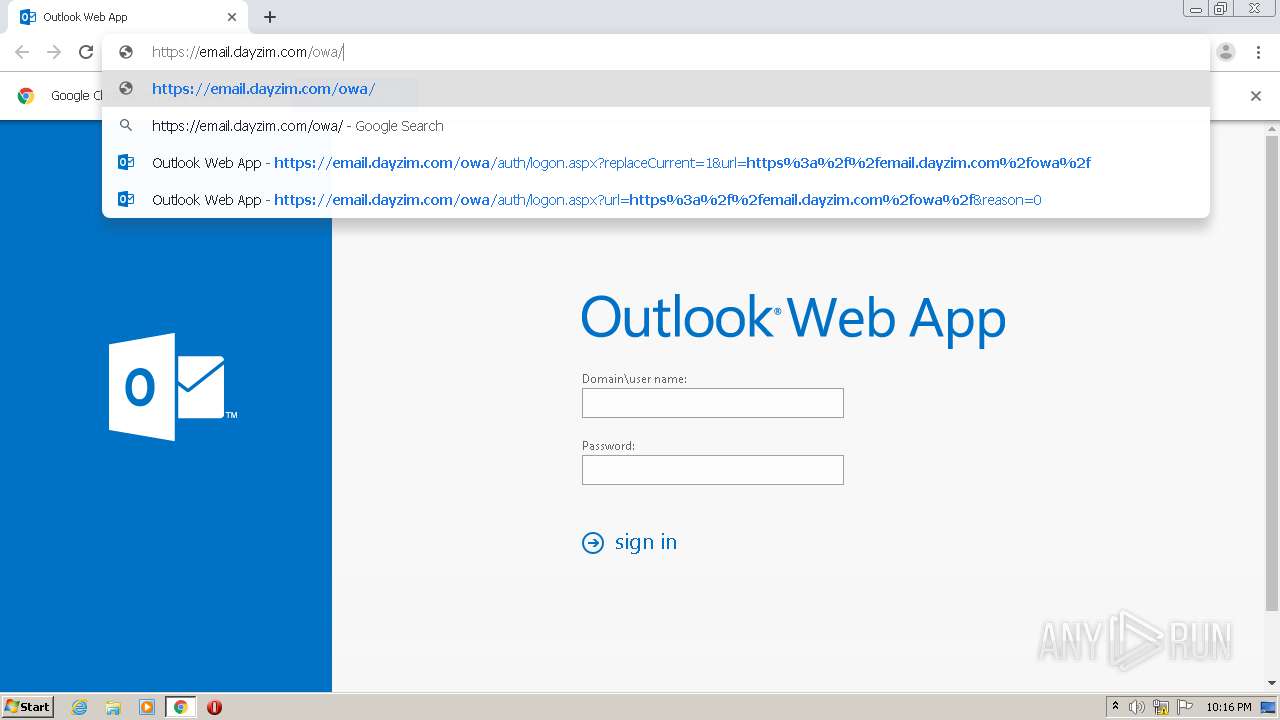Open the Windows Start menu
Viewport: 1280px width, 720px height.
click(28, 706)
